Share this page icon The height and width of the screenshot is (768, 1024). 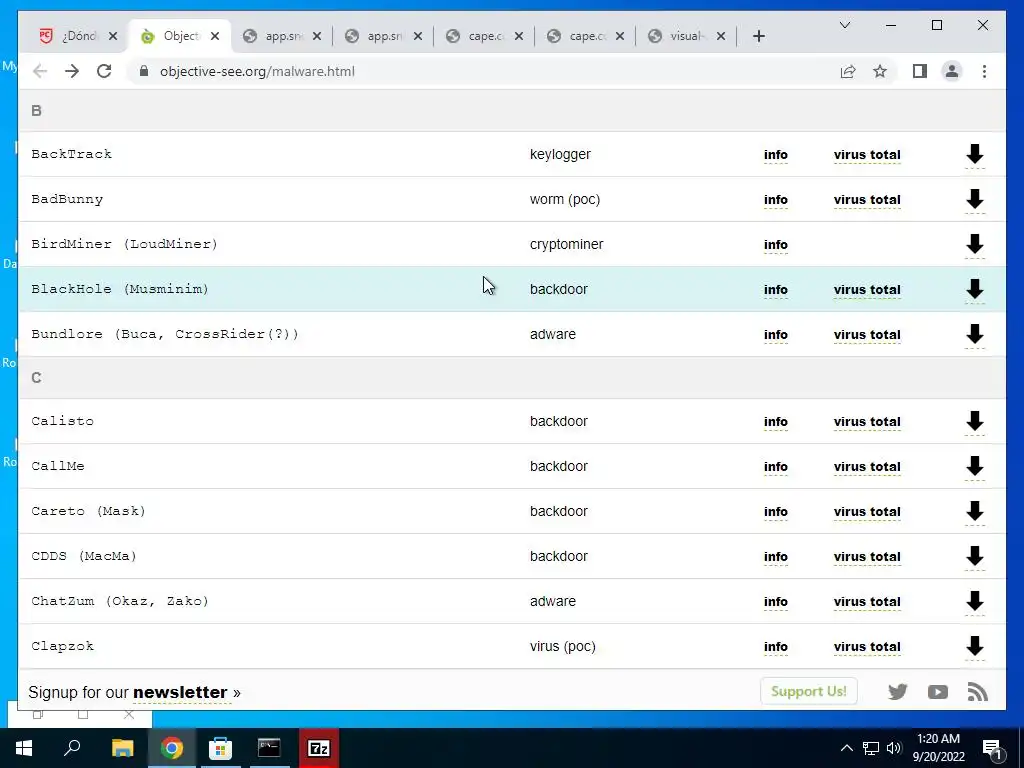(848, 71)
